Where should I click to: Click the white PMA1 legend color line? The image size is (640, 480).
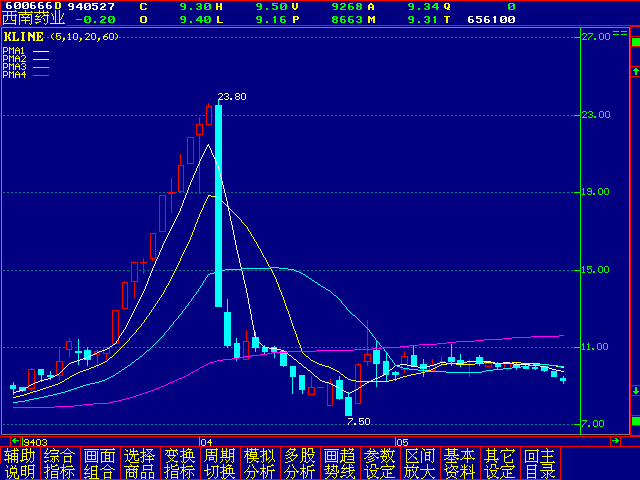click(x=40, y=50)
